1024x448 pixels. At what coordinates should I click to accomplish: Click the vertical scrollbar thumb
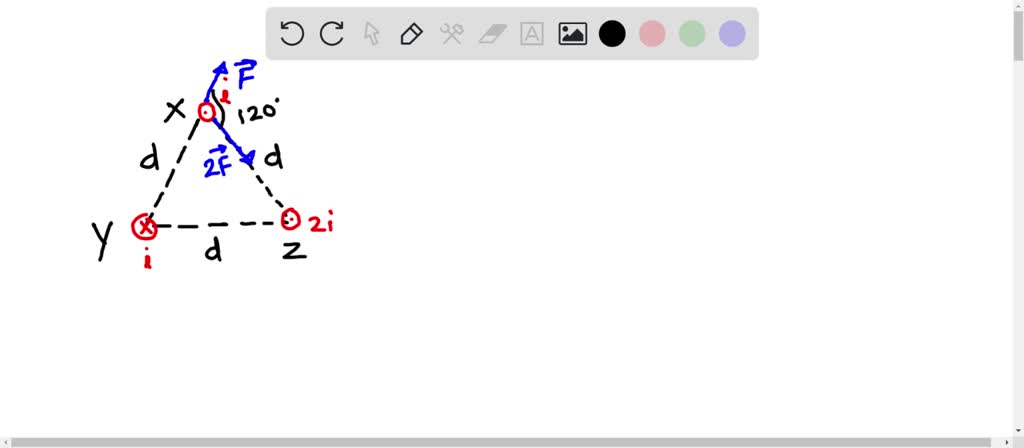click(1018, 34)
